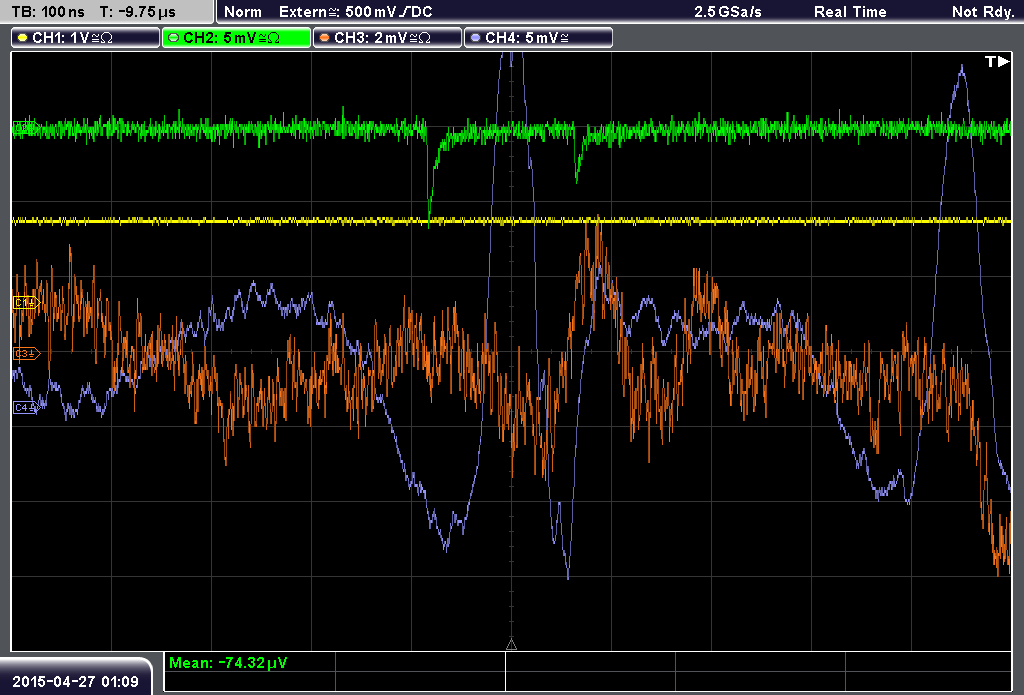This screenshot has height=695, width=1024.
Task: Click the orange dot on CH3 tab
Action: (324, 38)
